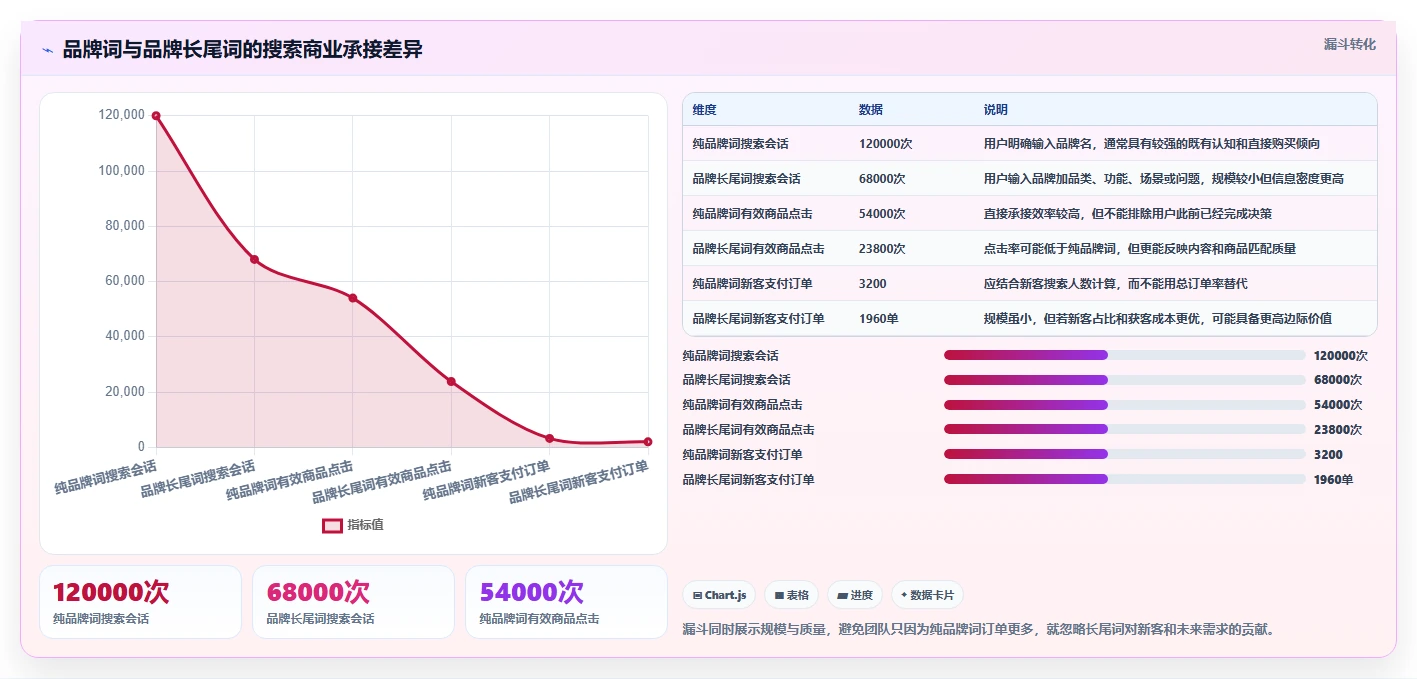Click description starting 直接承接效率较高
1417x679 pixels.
[1127, 213]
